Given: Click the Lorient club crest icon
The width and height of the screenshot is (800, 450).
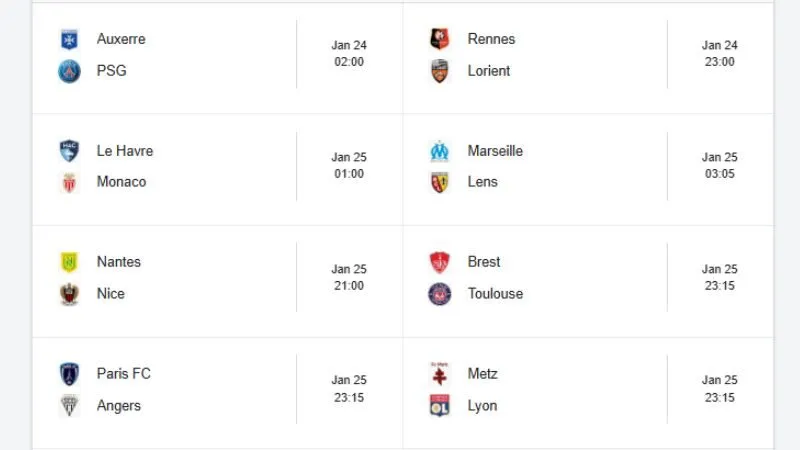Looking at the screenshot, I should pos(440,71).
